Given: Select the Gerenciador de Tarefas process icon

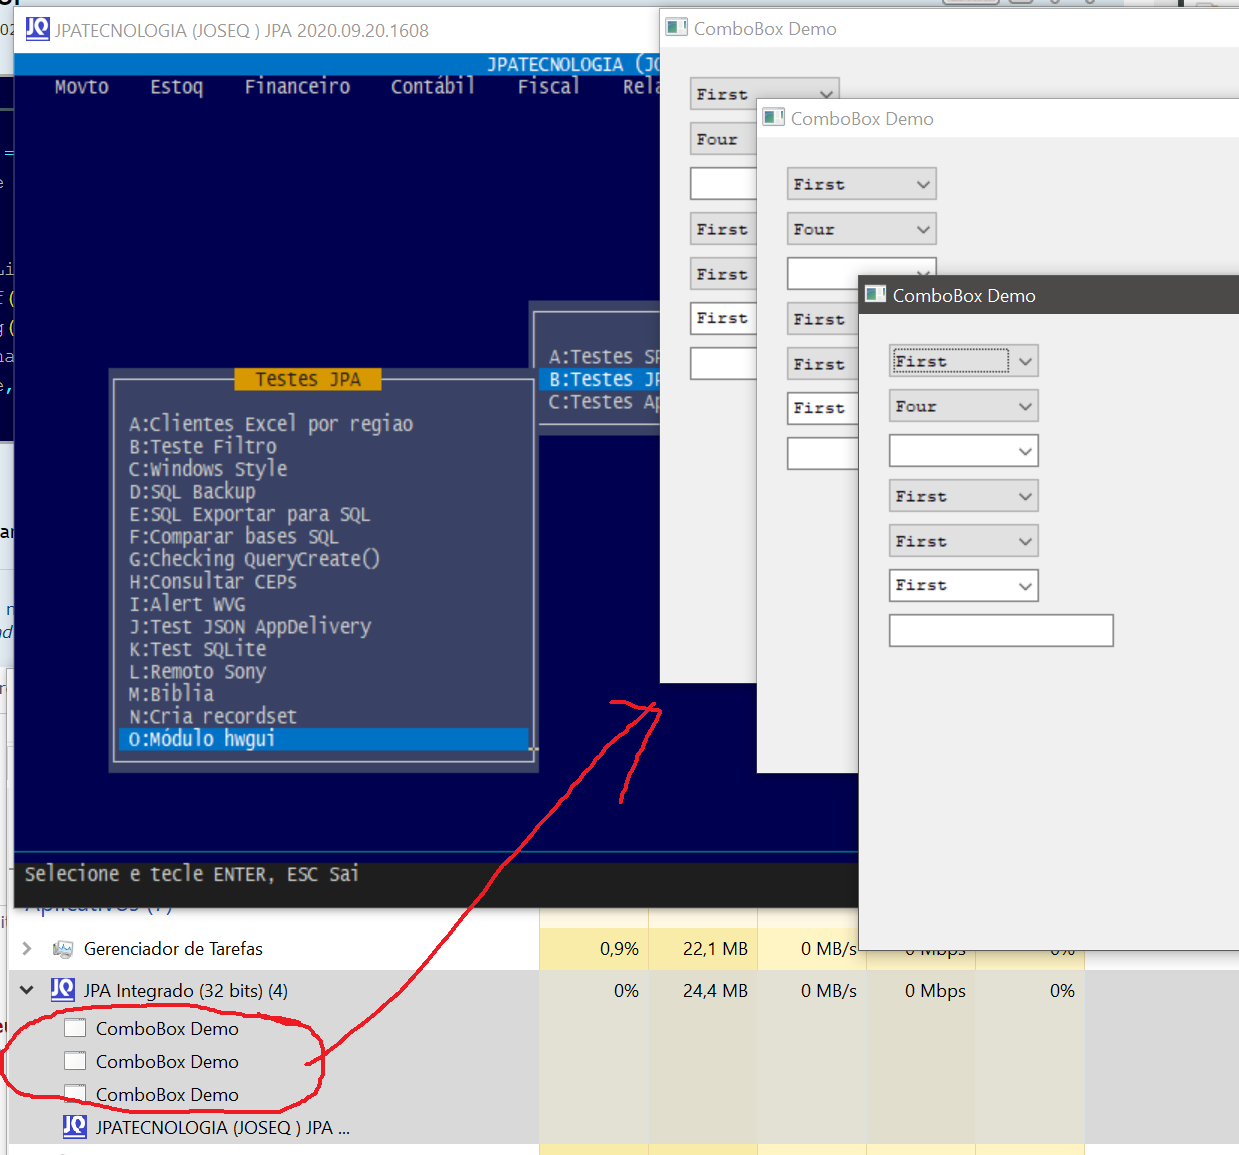Looking at the screenshot, I should click(63, 949).
